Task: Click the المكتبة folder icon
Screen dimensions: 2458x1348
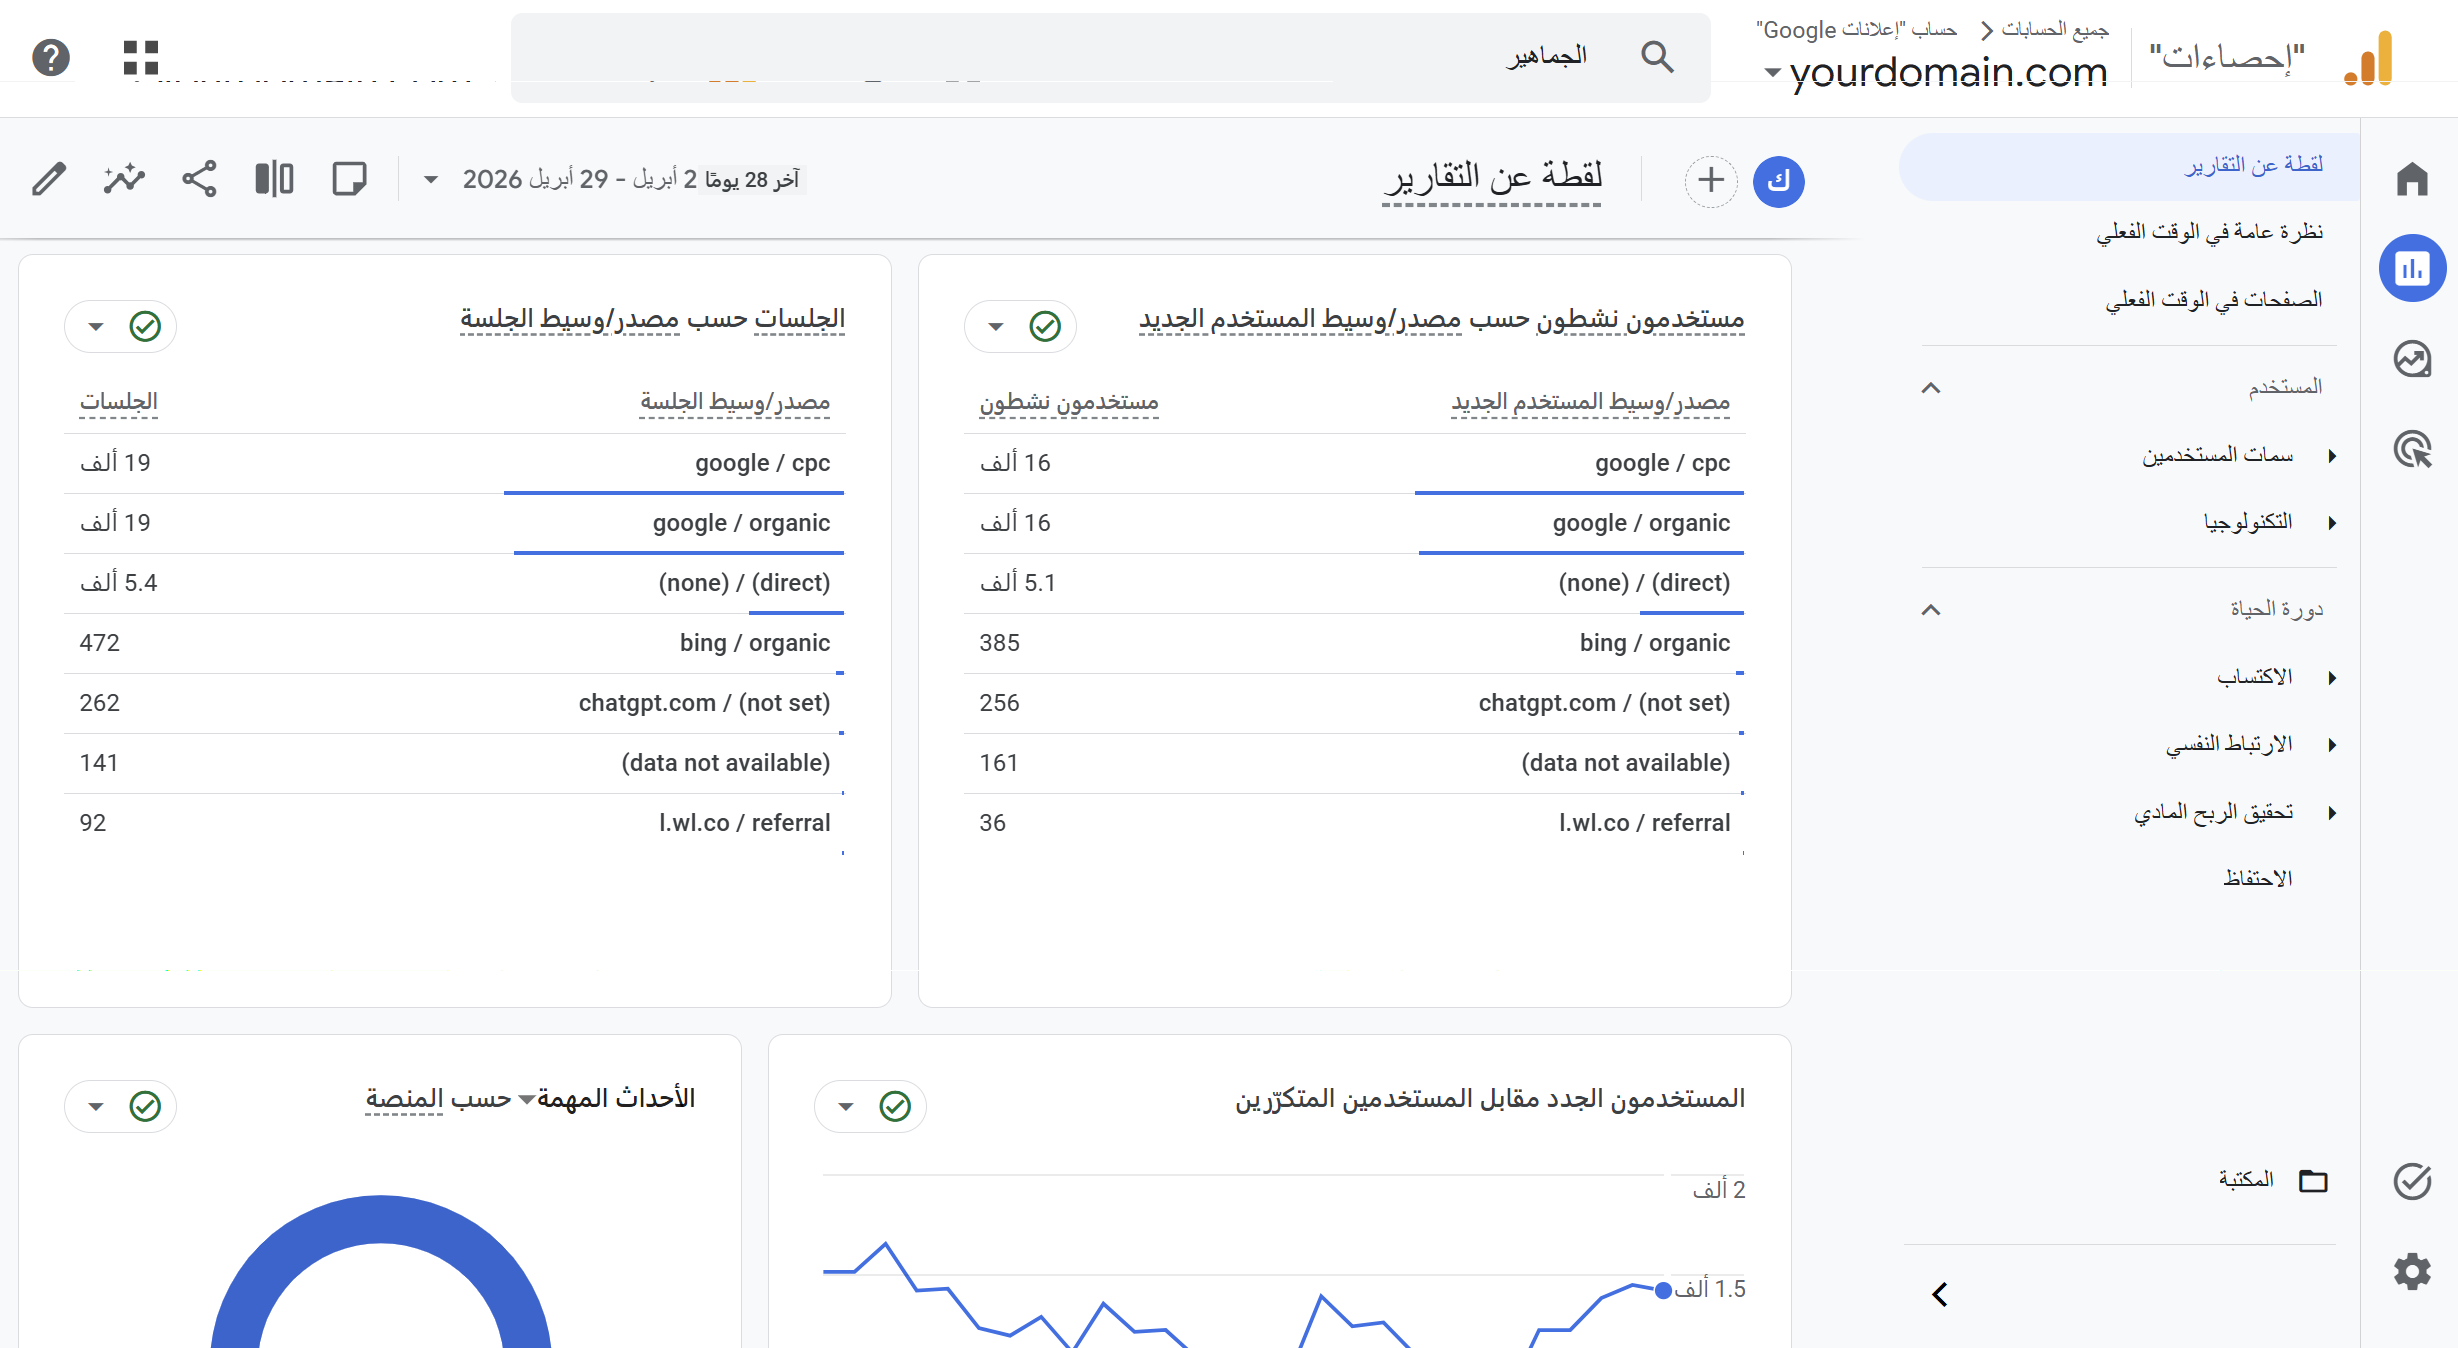Action: tap(2313, 1181)
